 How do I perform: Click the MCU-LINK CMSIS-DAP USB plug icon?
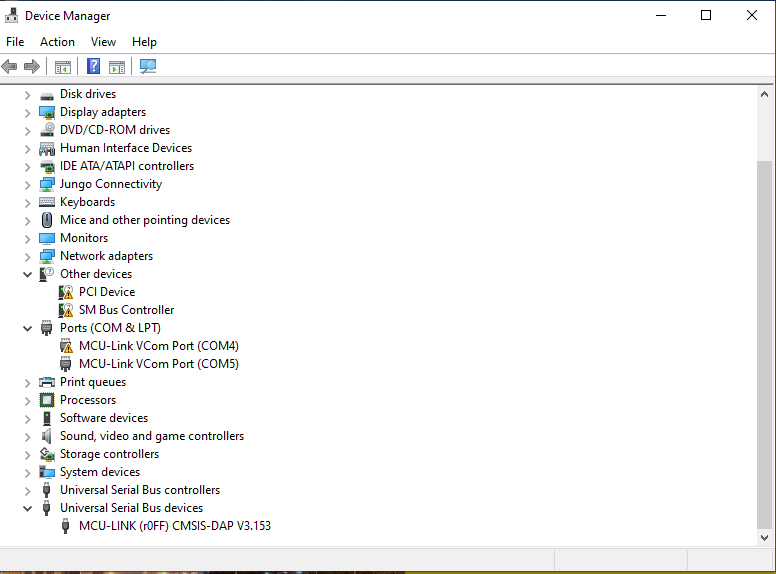(65, 526)
